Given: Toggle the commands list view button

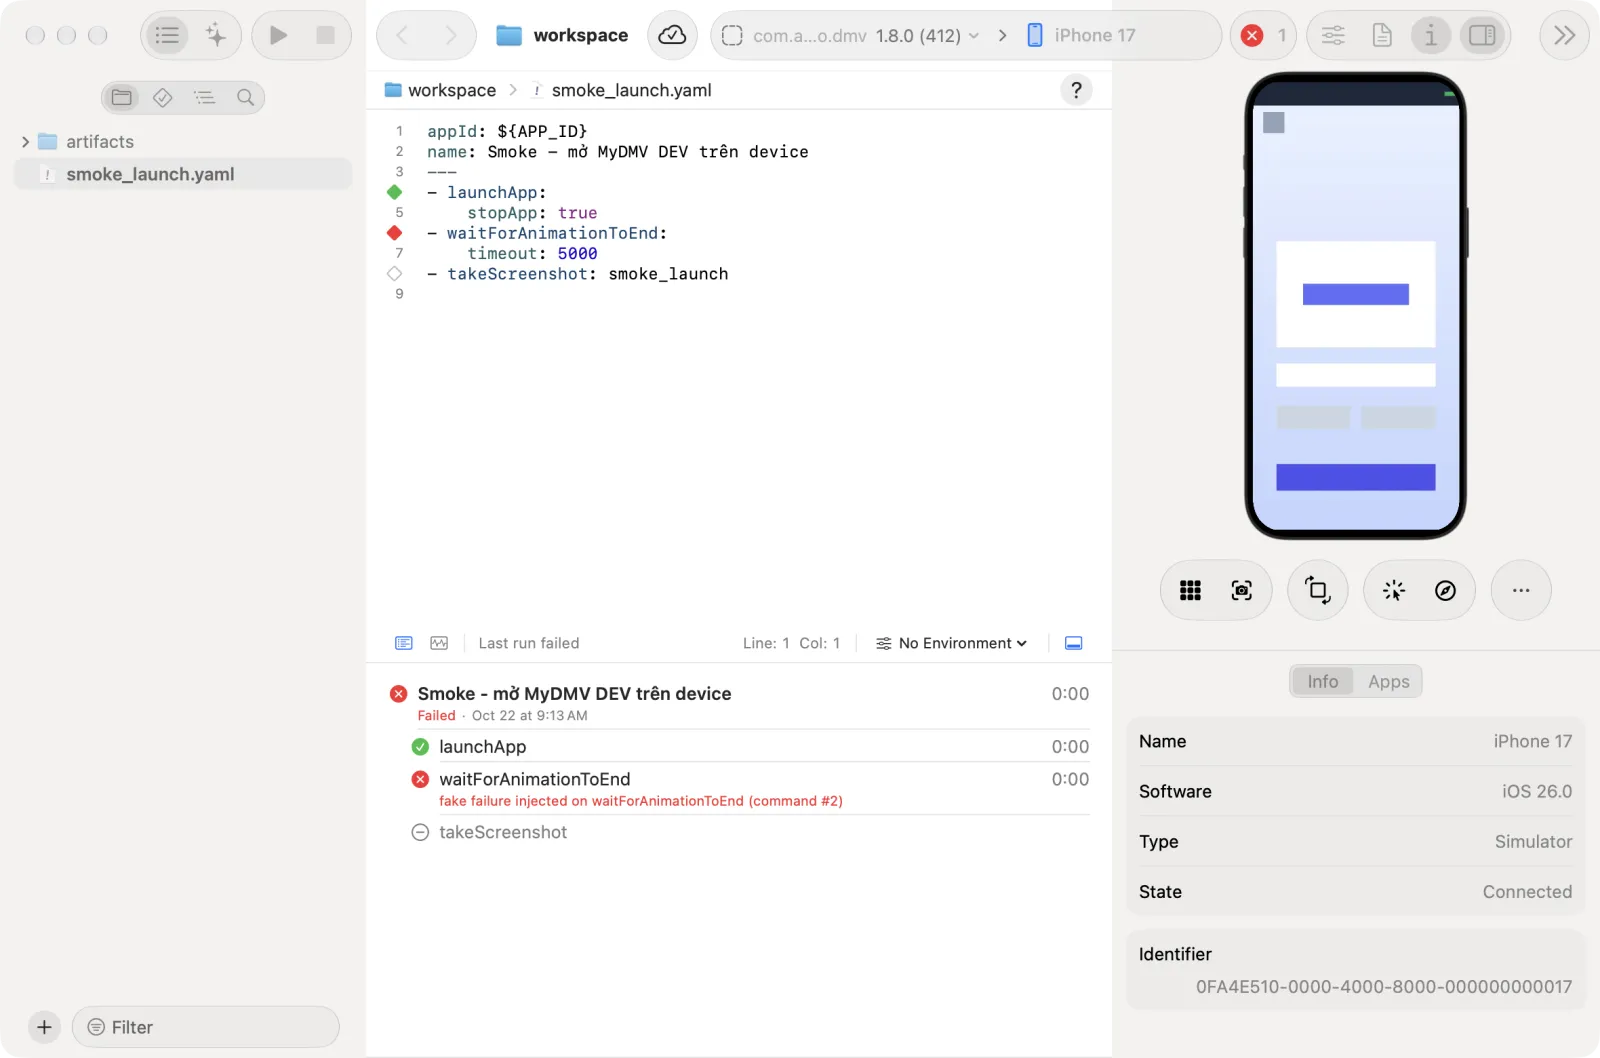Looking at the screenshot, I should (x=167, y=35).
